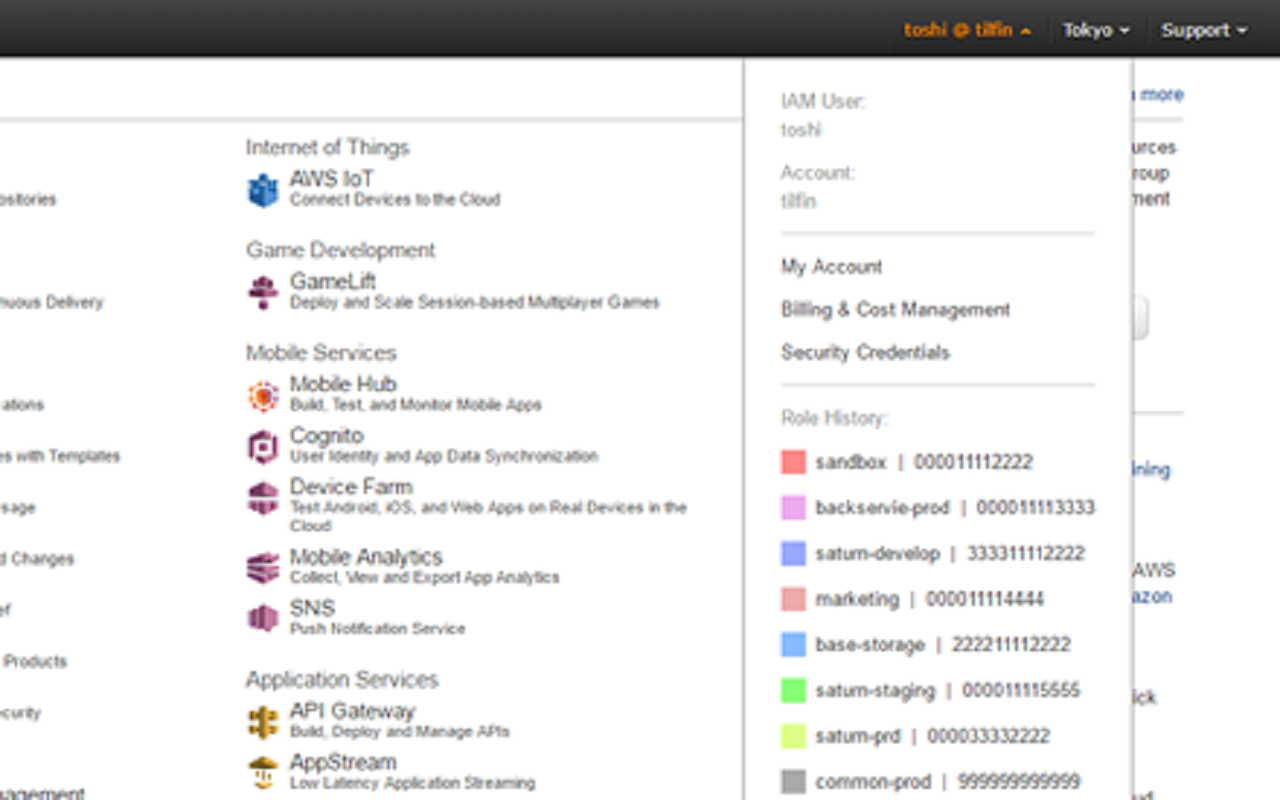The width and height of the screenshot is (1280, 800).
Task: Select the API Gateway icon
Action: 262,720
